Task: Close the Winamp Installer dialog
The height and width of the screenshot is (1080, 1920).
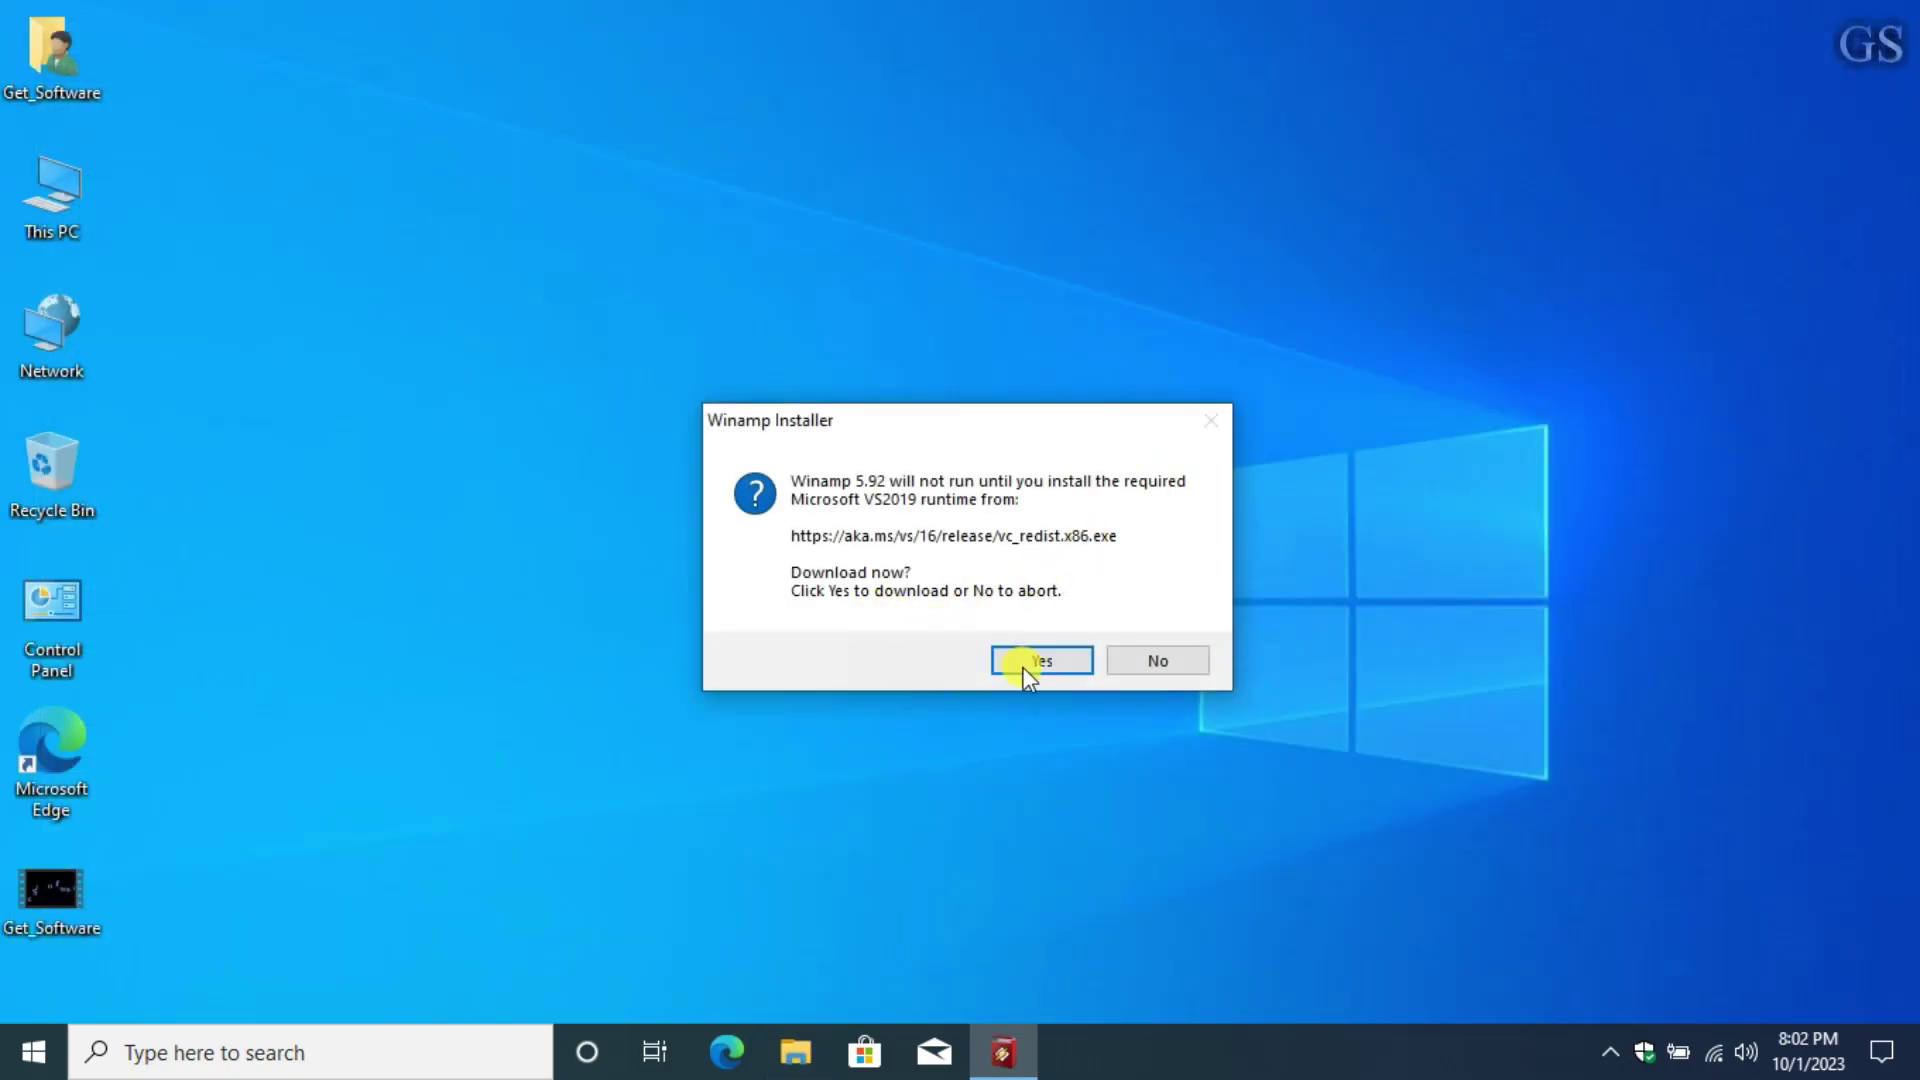Action: tap(1211, 421)
